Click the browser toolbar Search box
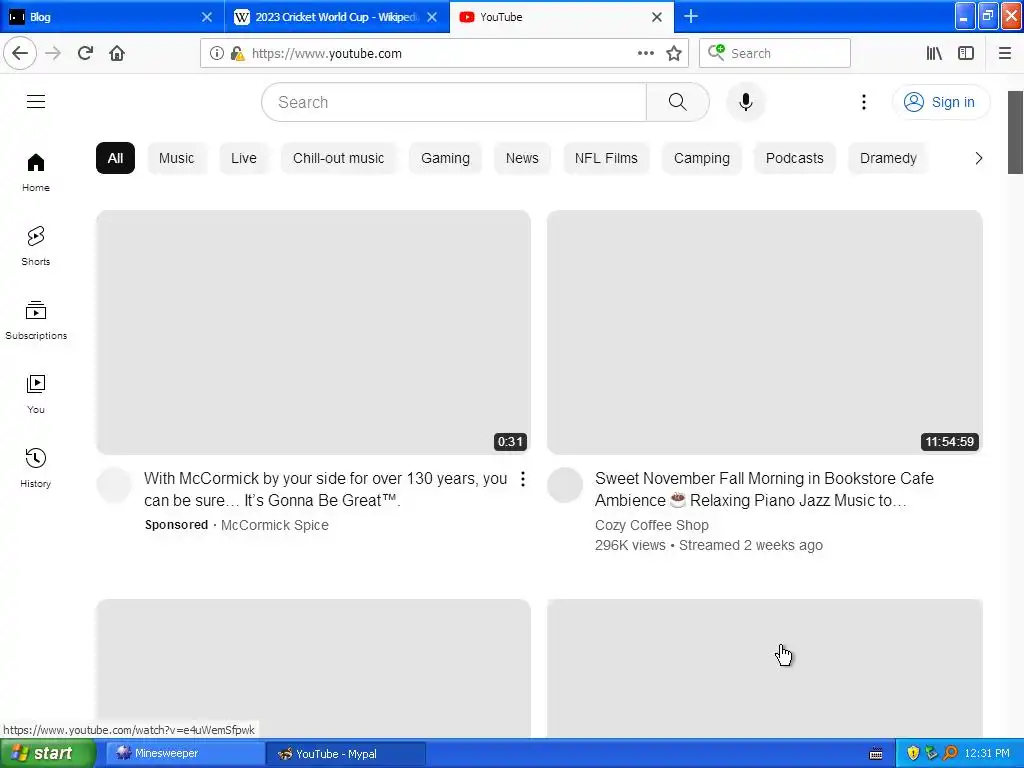The height and width of the screenshot is (768, 1024). click(775, 53)
